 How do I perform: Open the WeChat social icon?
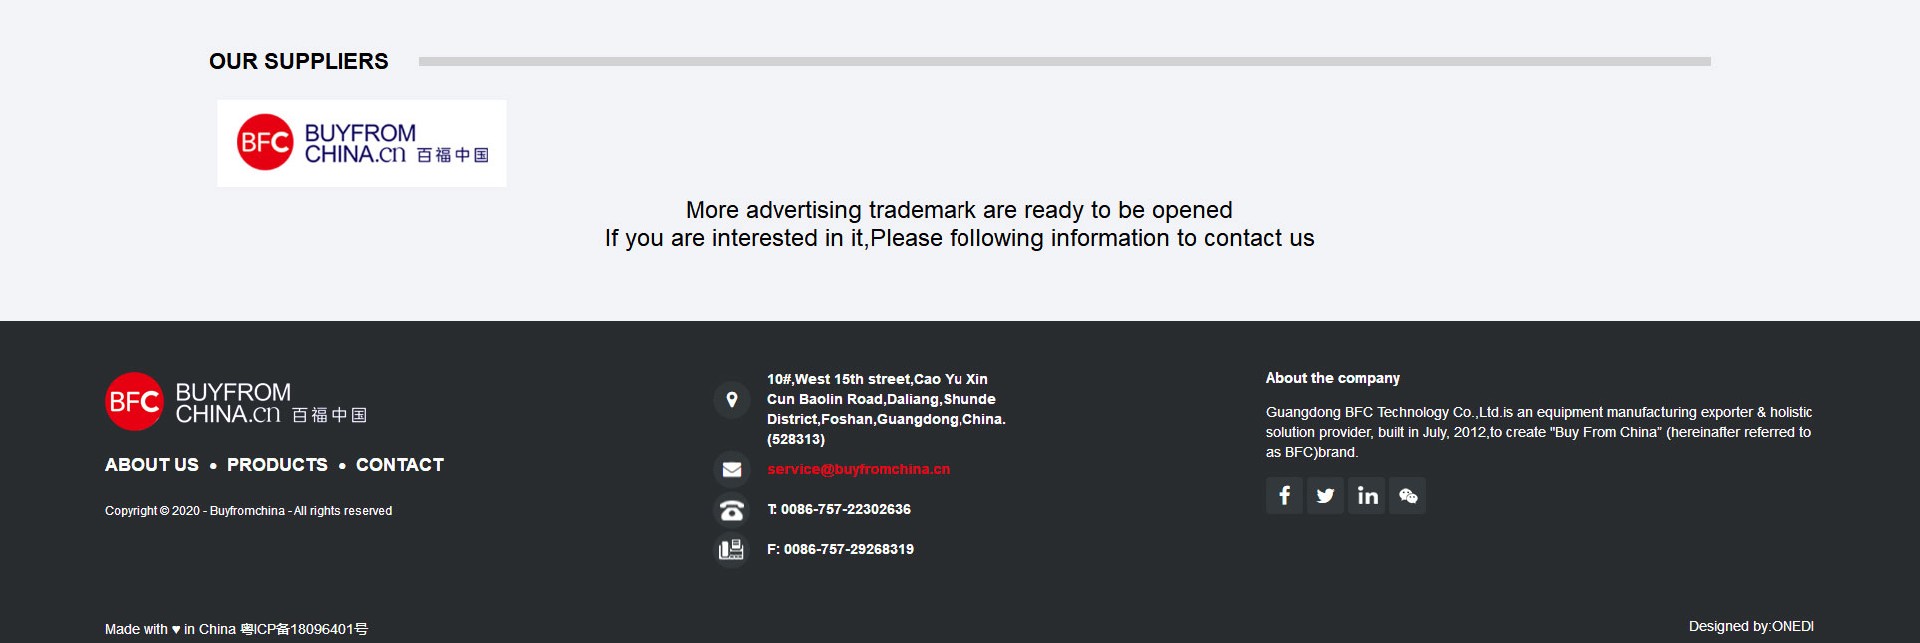(1408, 496)
